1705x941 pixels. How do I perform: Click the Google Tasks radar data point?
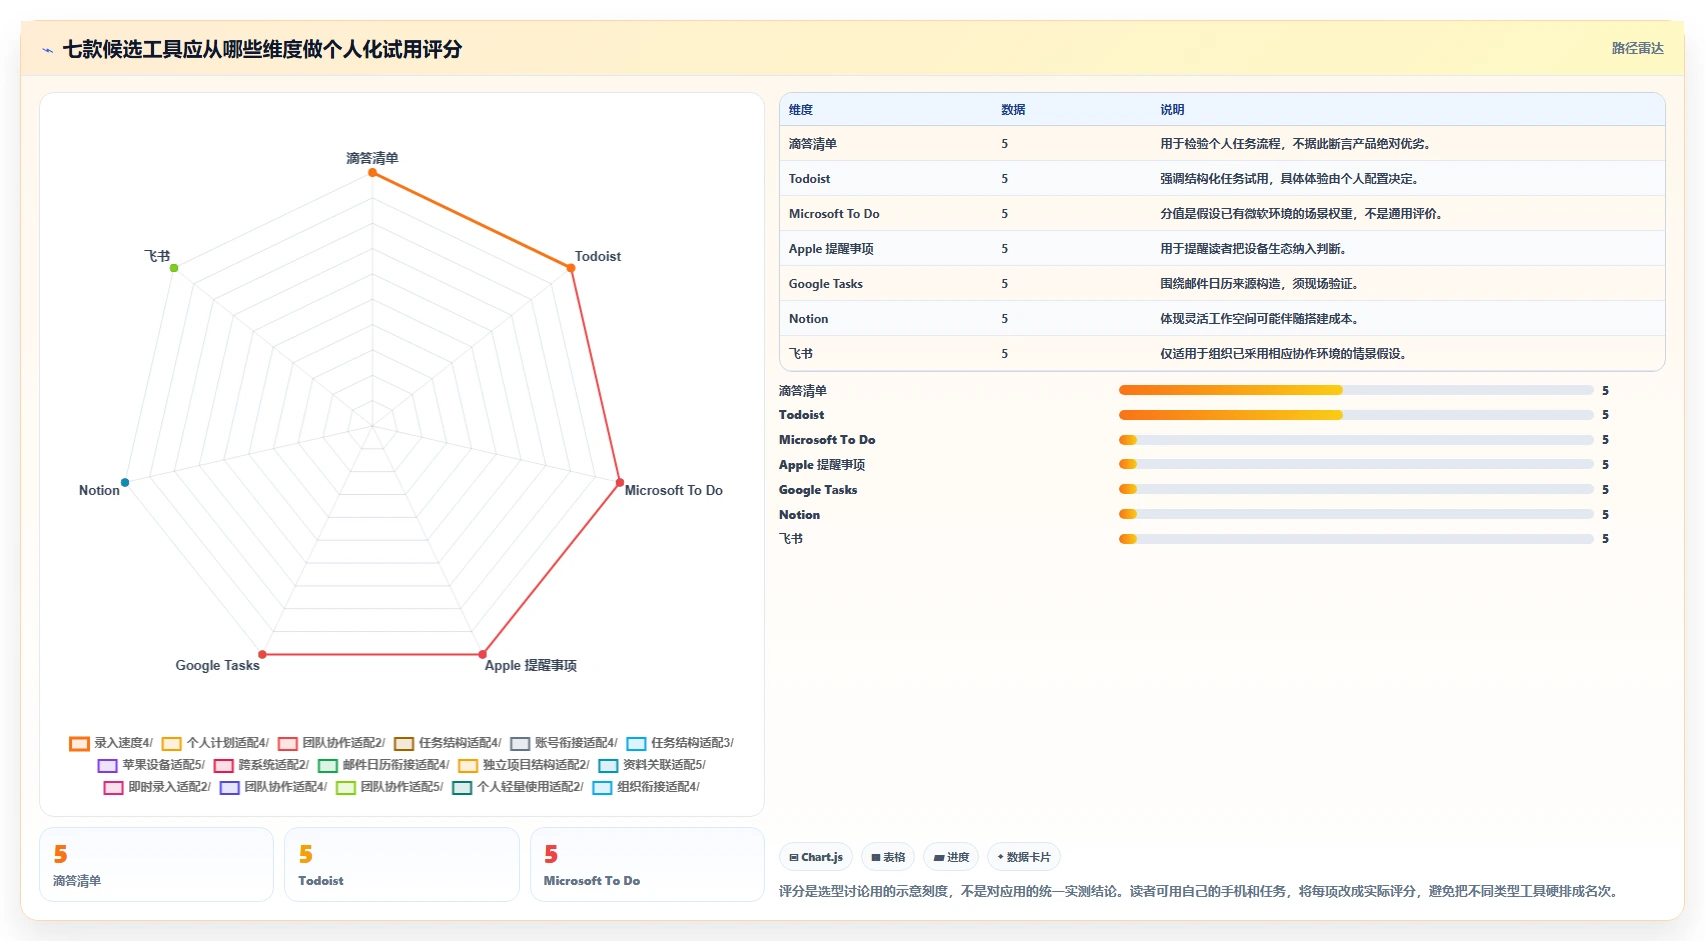262,654
